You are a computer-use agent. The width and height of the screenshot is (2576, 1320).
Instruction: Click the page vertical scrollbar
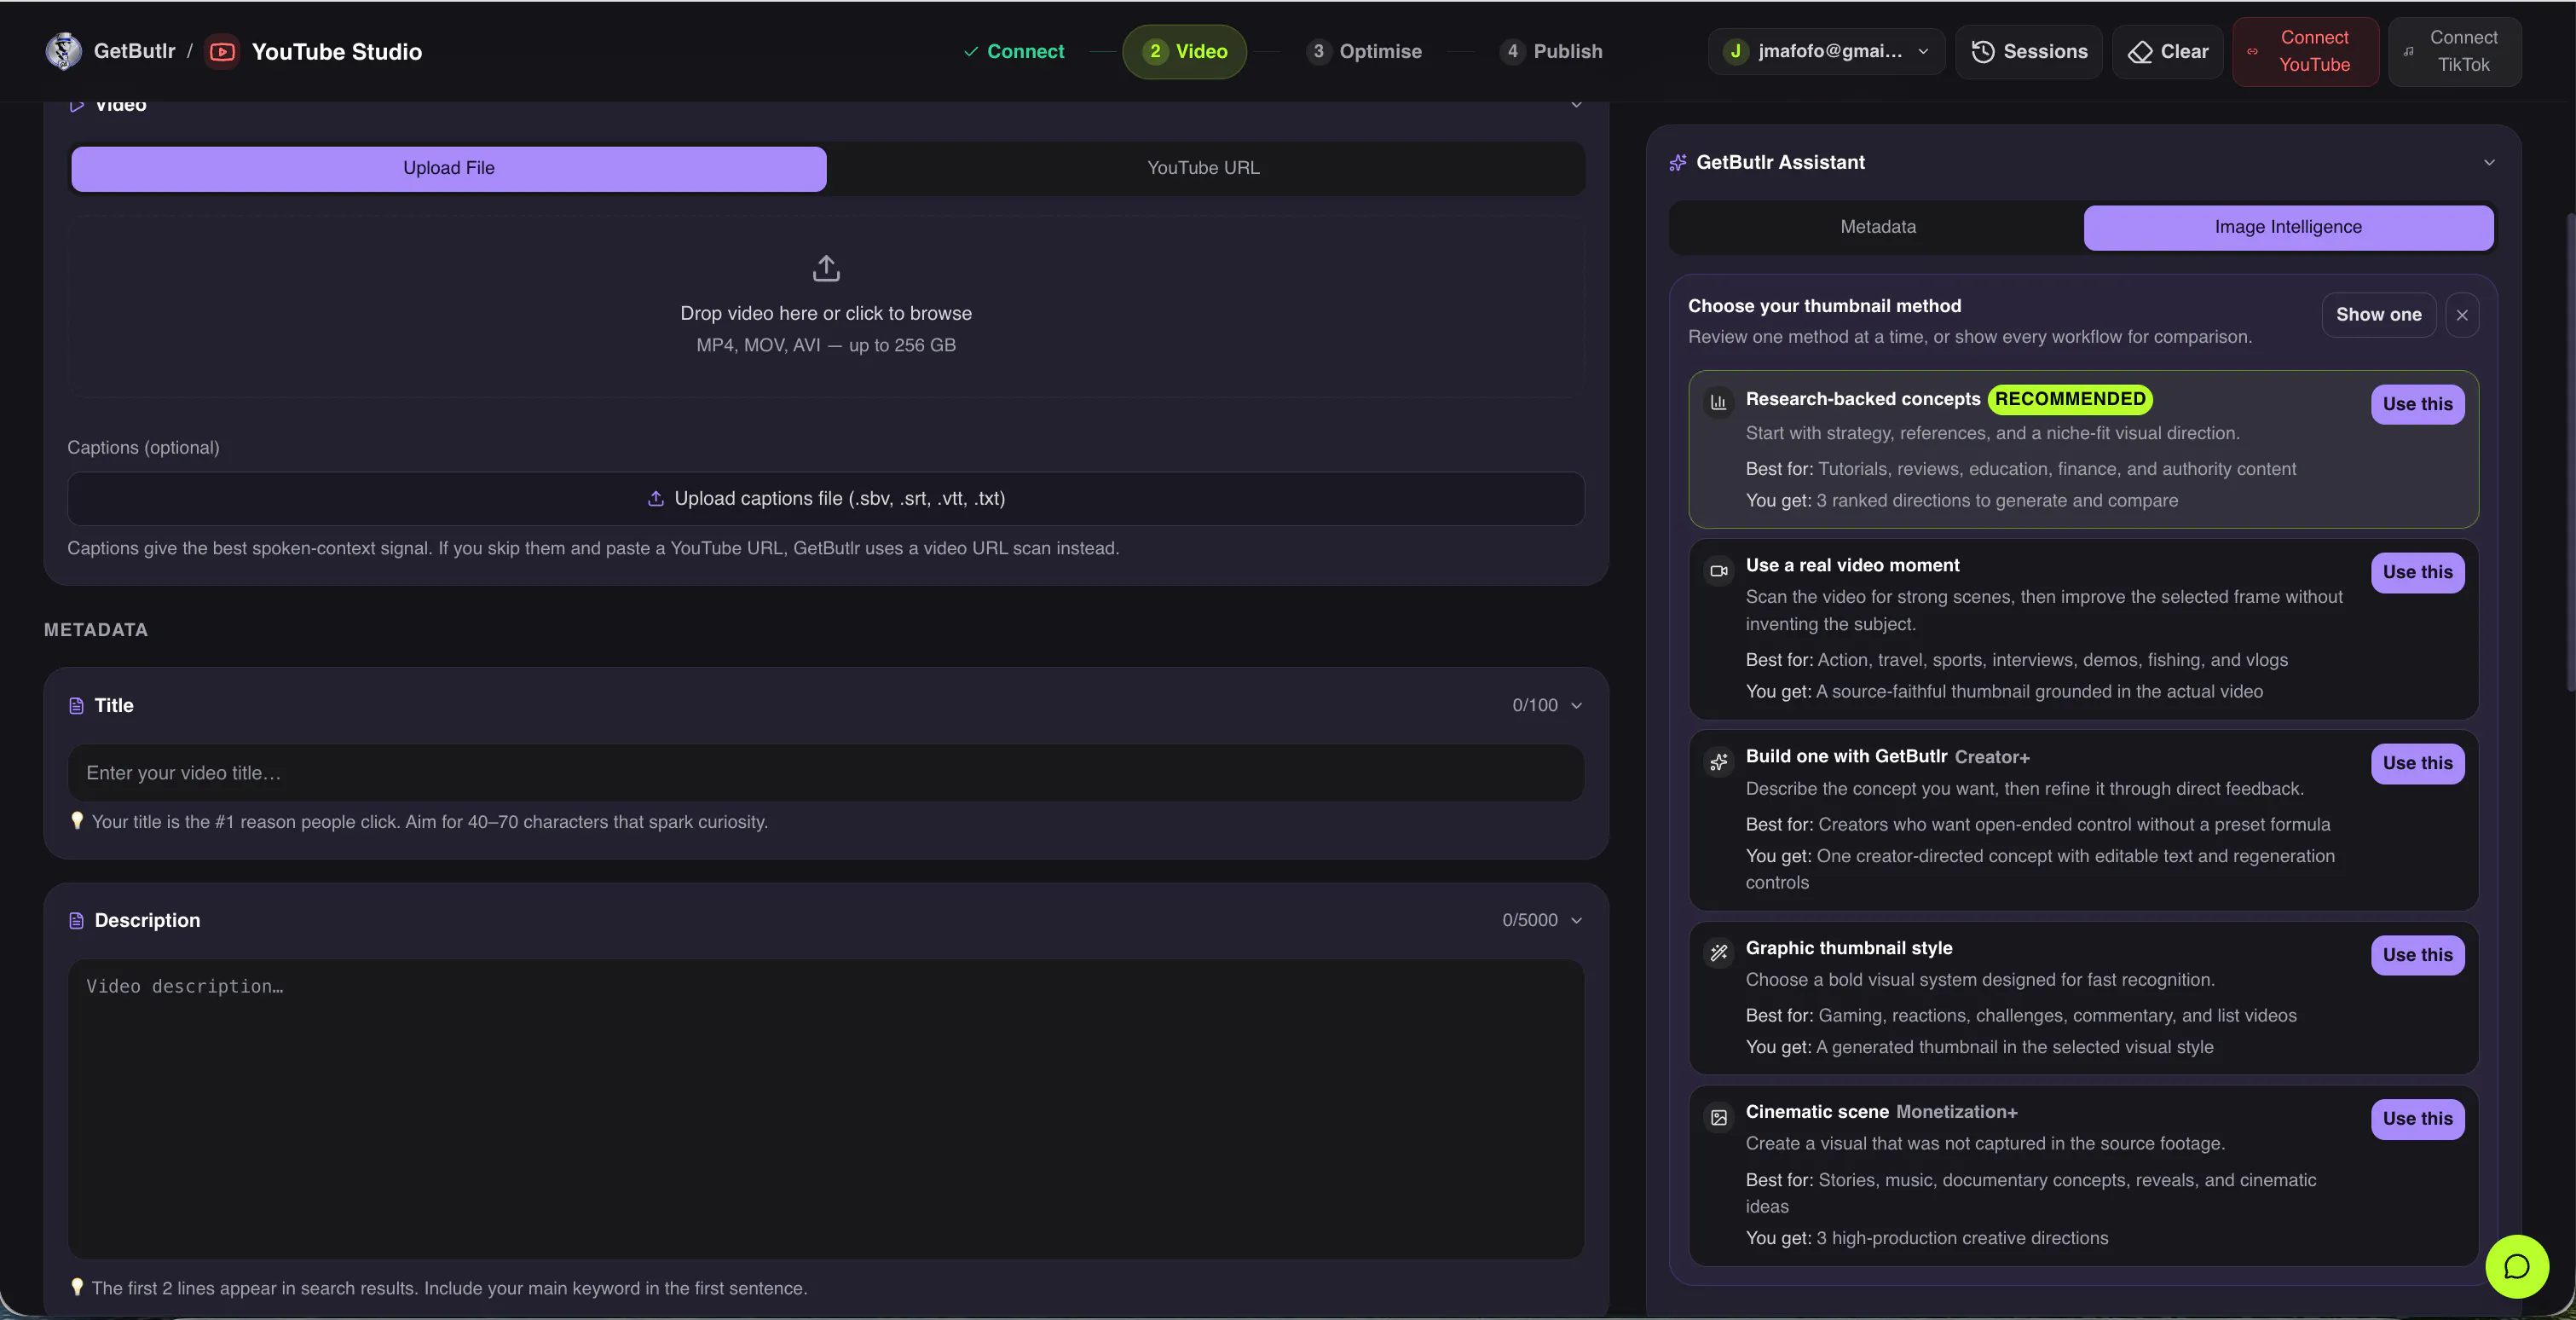coord(2569,450)
